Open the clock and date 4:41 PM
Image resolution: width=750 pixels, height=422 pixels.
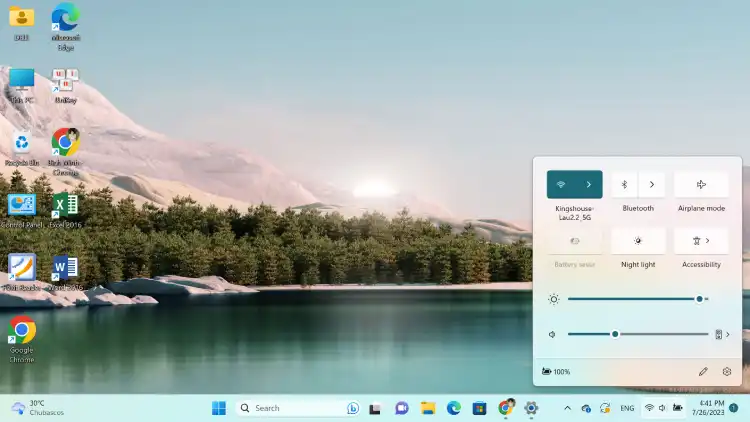(x=708, y=408)
